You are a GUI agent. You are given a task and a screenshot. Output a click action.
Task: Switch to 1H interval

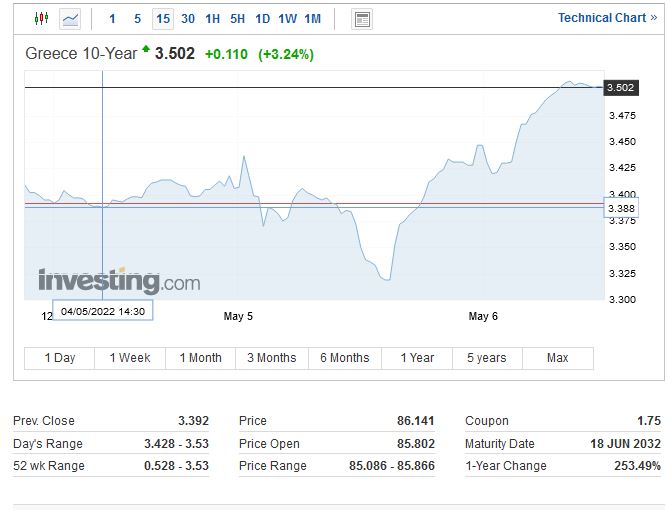(213, 19)
